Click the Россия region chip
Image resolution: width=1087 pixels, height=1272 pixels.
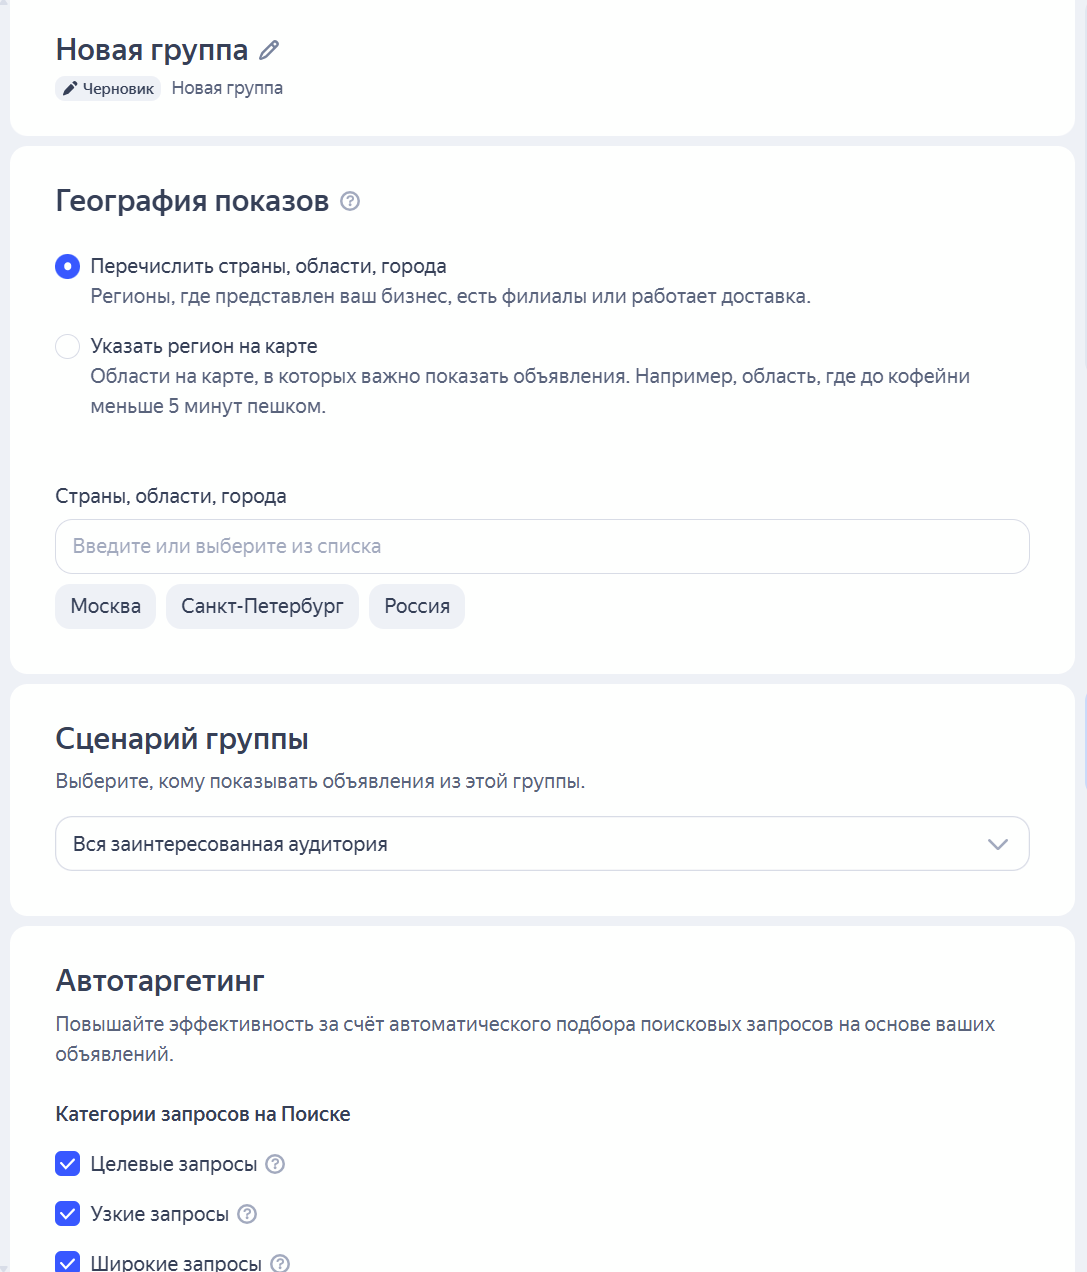click(x=417, y=606)
